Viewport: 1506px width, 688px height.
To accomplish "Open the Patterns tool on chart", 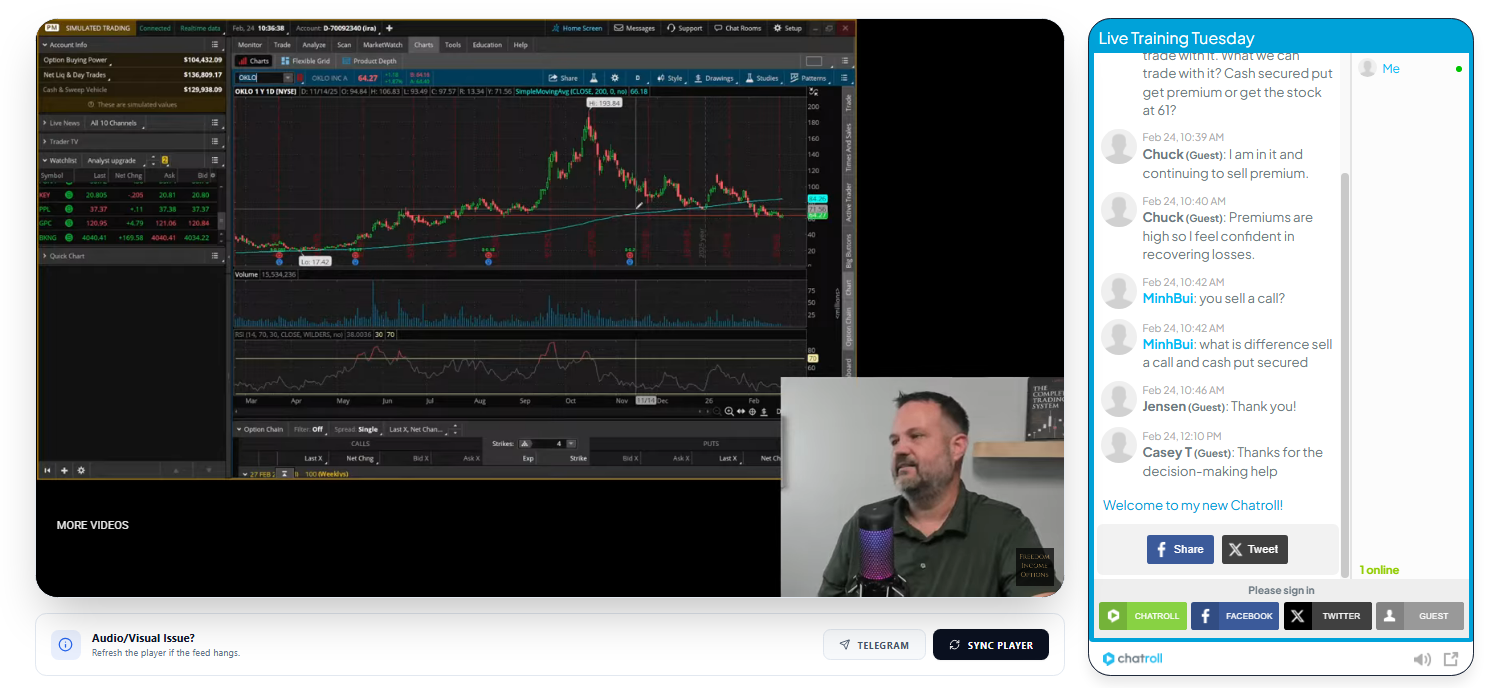I will pos(808,78).
